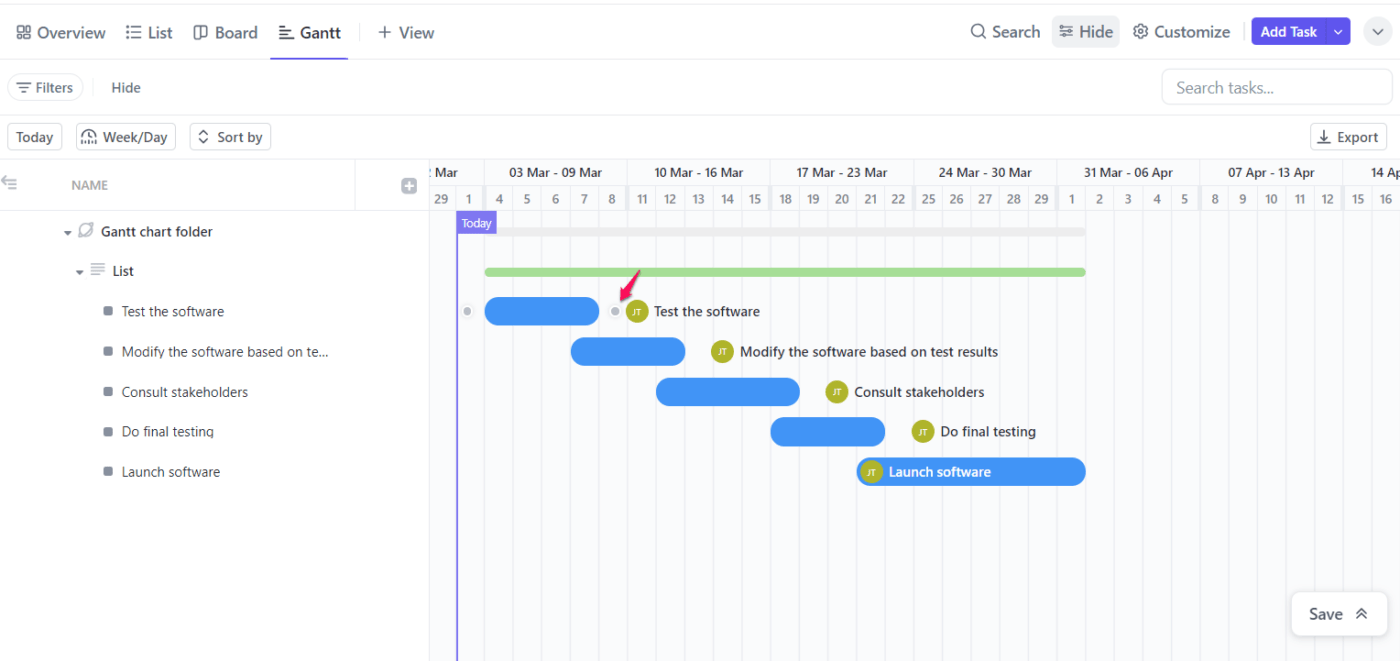Click status square for Test the software

[x=108, y=311]
